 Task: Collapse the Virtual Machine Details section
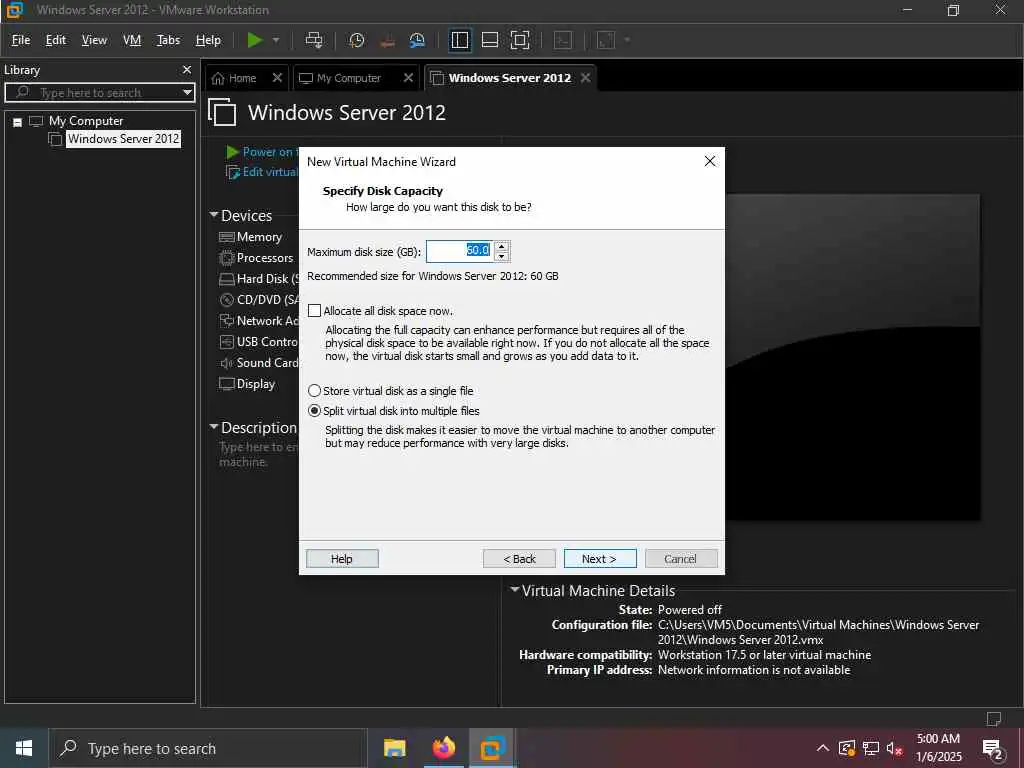[515, 590]
